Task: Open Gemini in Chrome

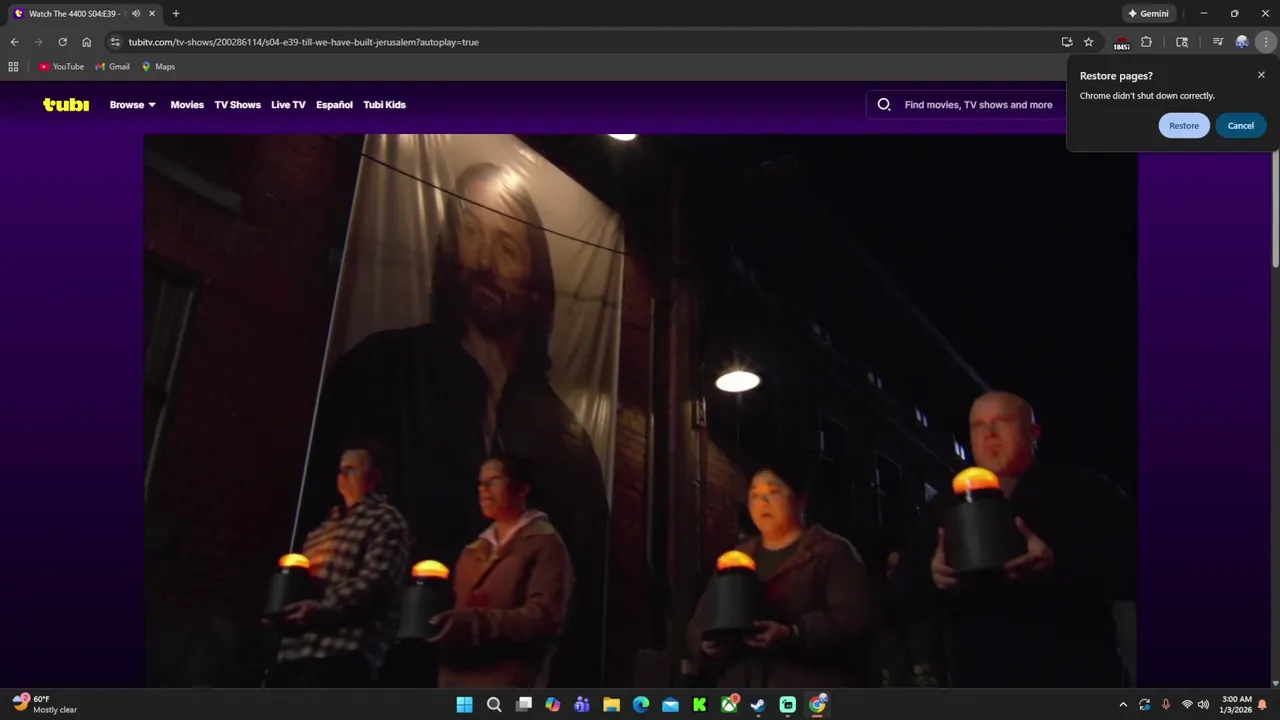Action: click(1149, 14)
